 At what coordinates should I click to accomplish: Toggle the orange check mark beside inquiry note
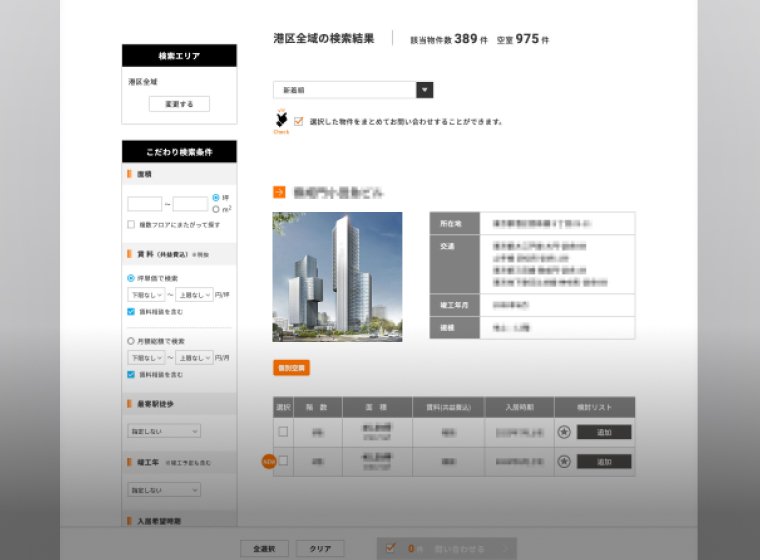[x=299, y=121]
